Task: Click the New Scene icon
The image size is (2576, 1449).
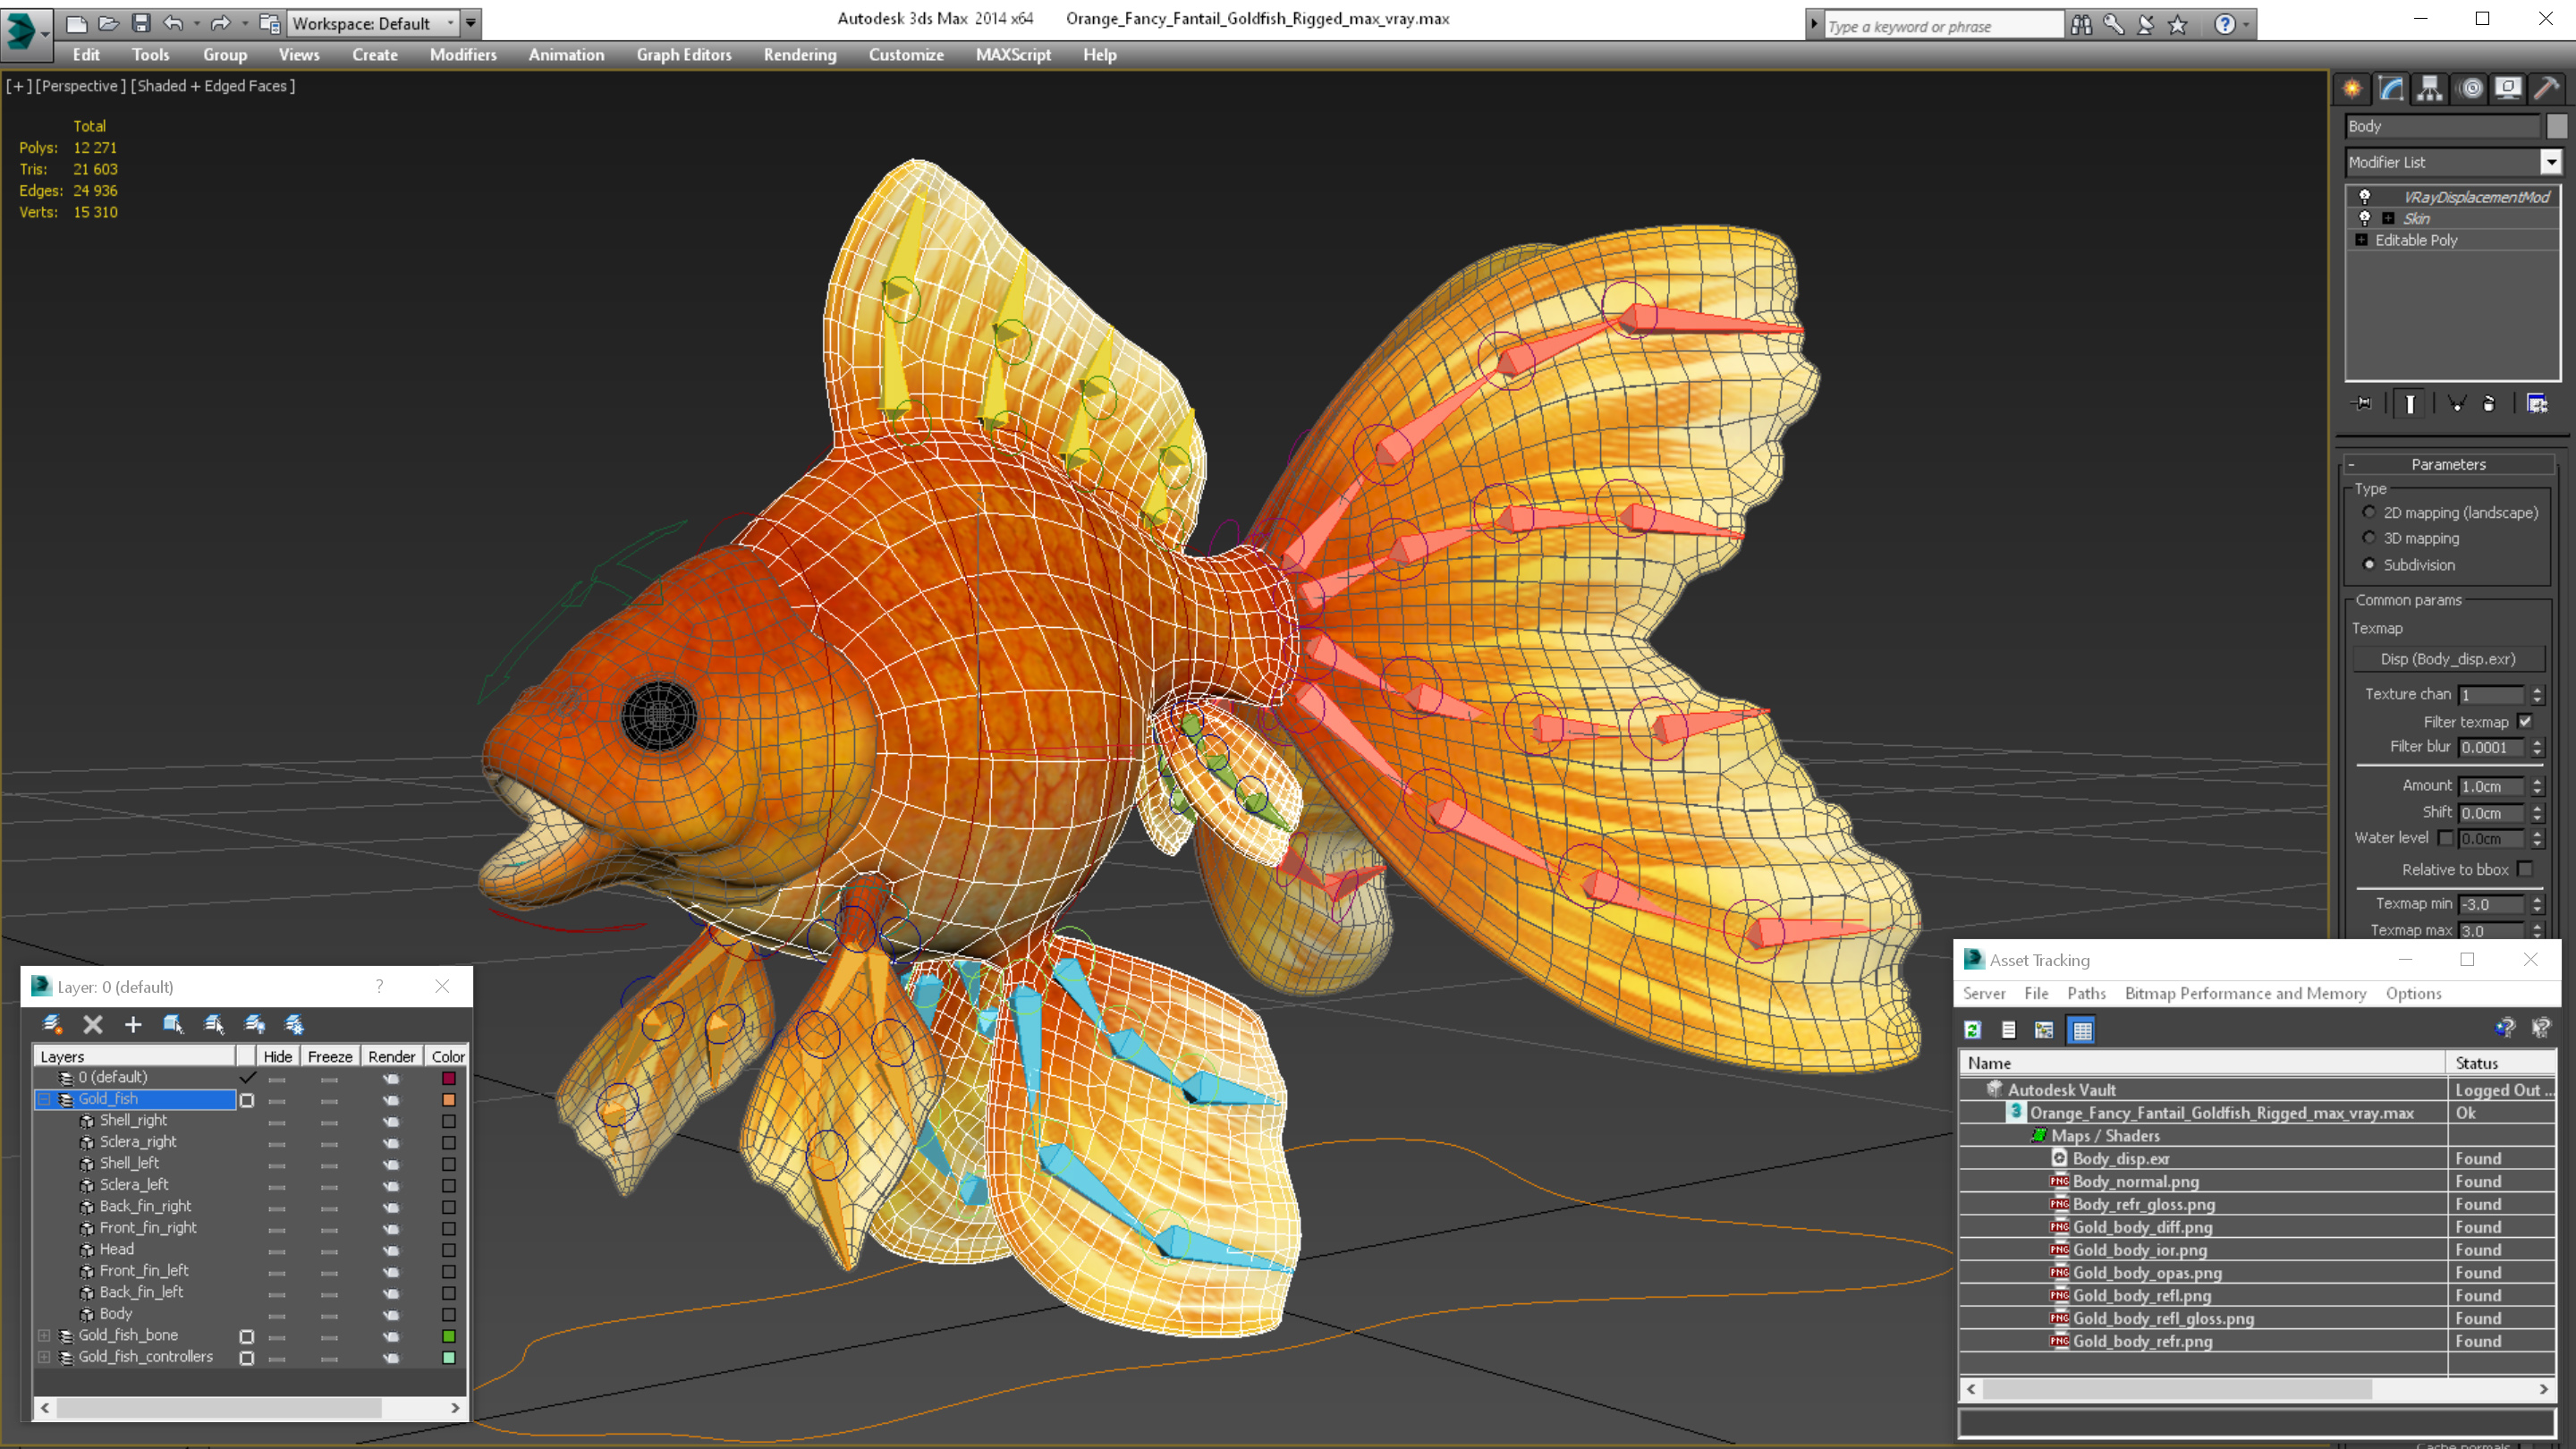Action: point(76,22)
